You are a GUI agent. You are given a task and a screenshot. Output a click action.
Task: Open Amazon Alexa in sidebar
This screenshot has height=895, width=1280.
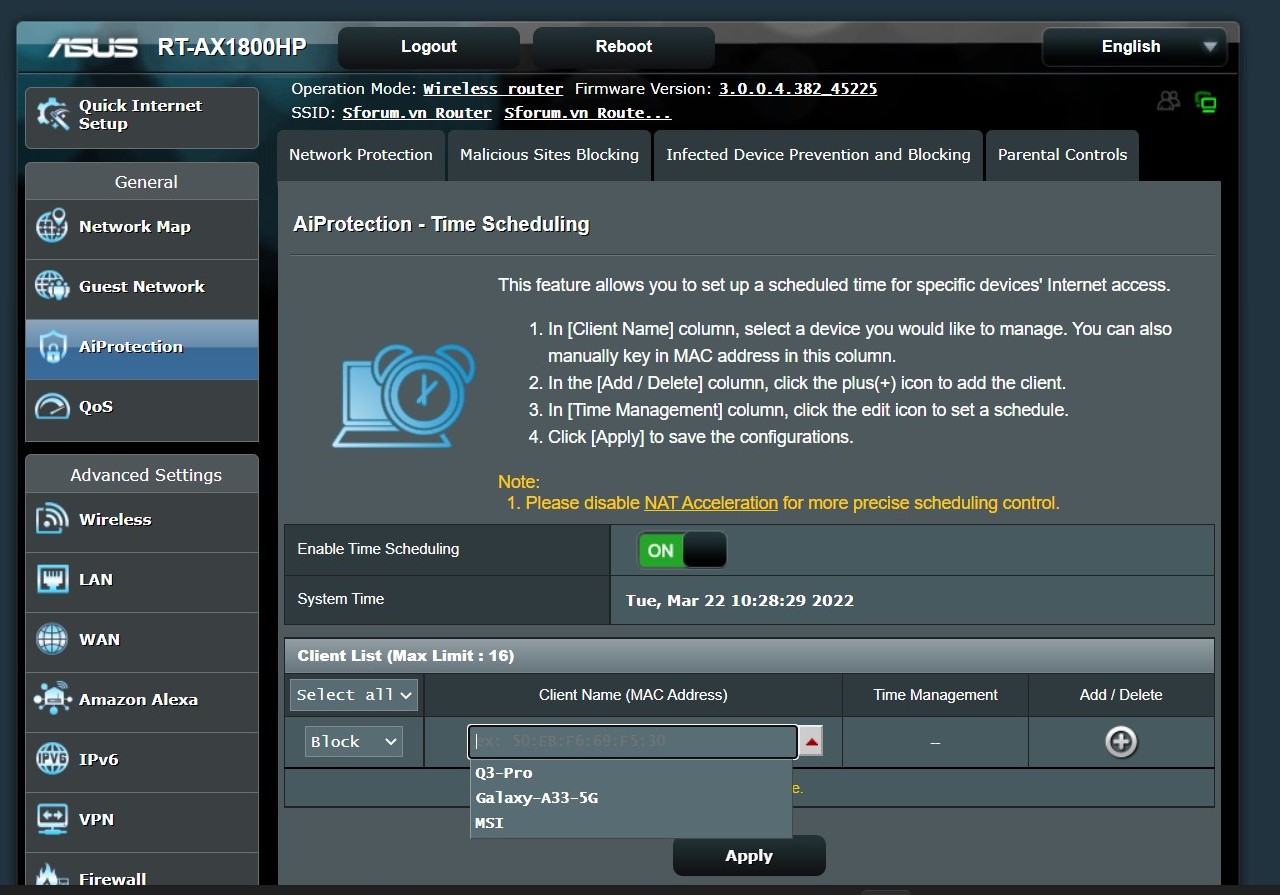pos(142,702)
